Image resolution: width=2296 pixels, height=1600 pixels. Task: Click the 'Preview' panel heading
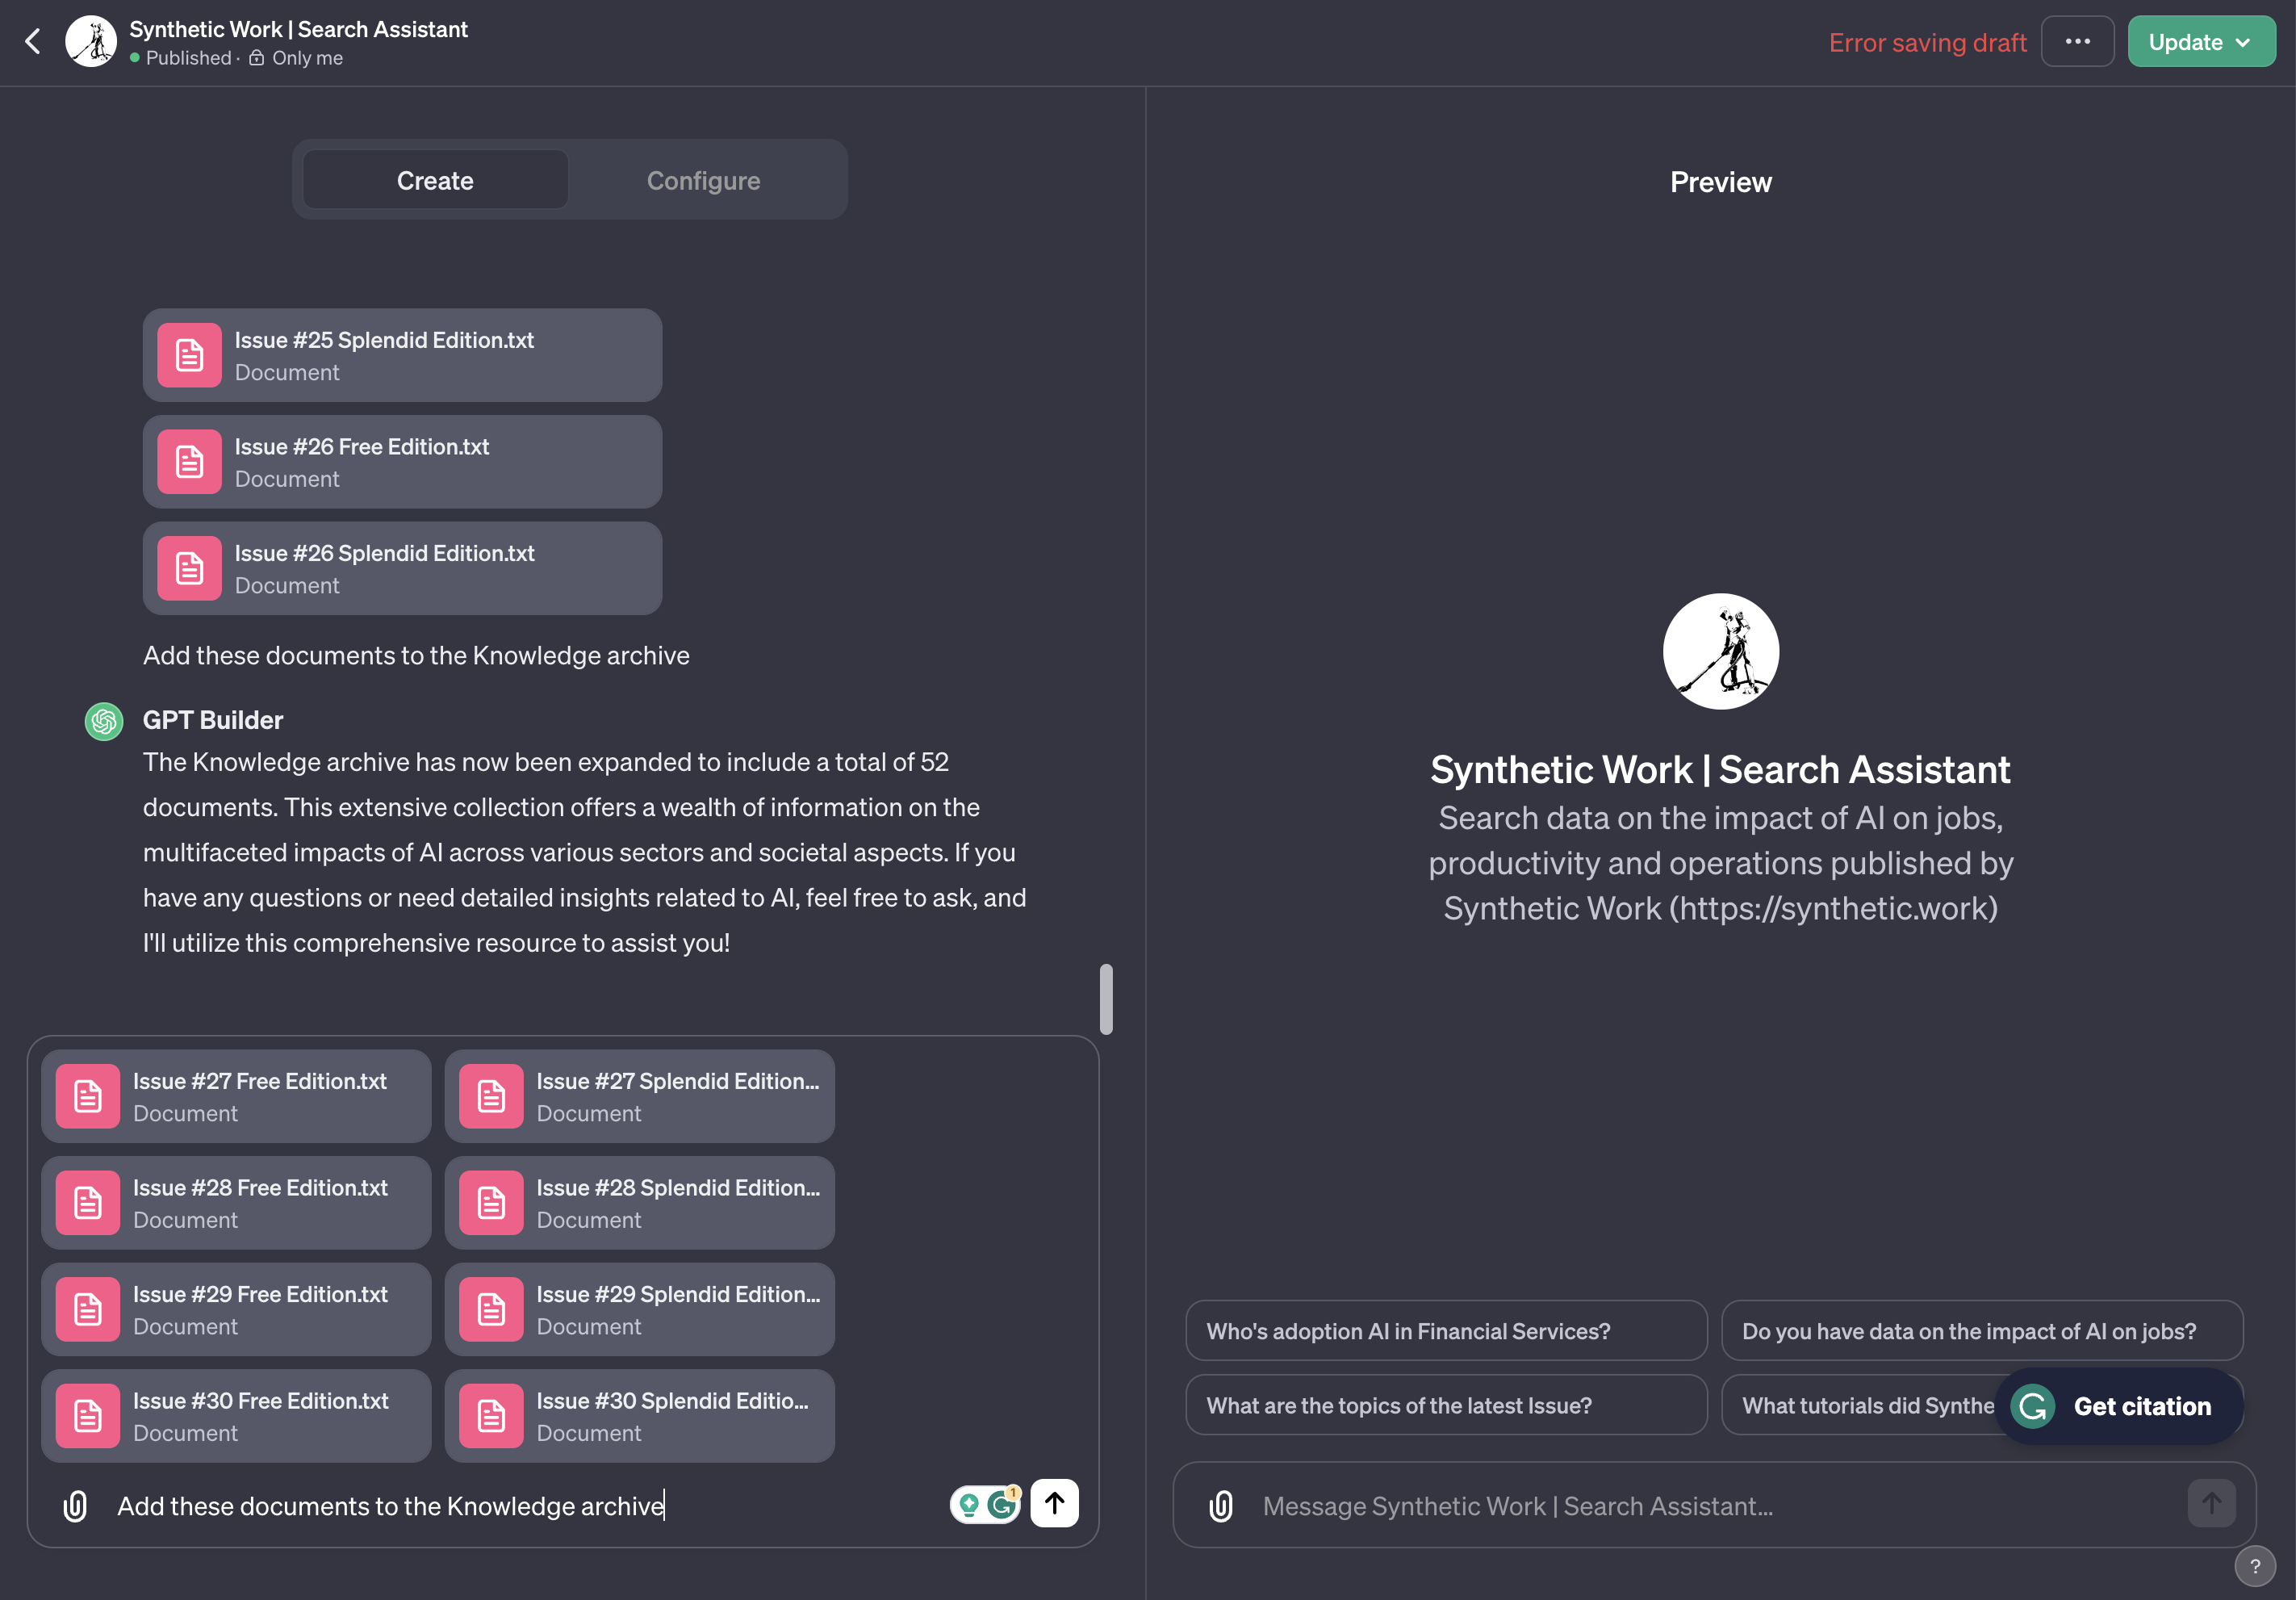[1720, 182]
